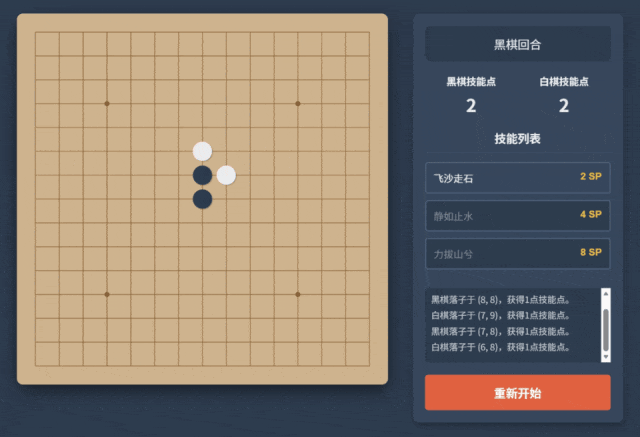Viewport: 640px width, 437px height.
Task: Click the bottom-left star point on the board
Action: coord(107,294)
